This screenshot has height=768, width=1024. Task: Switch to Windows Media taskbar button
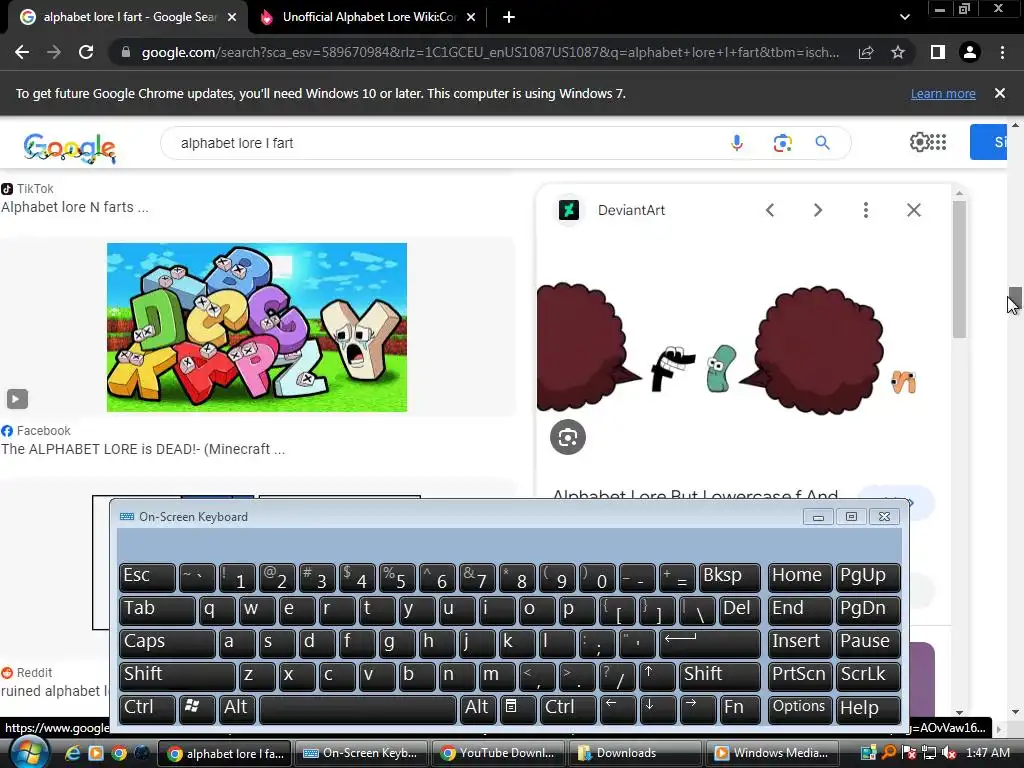tap(771, 754)
